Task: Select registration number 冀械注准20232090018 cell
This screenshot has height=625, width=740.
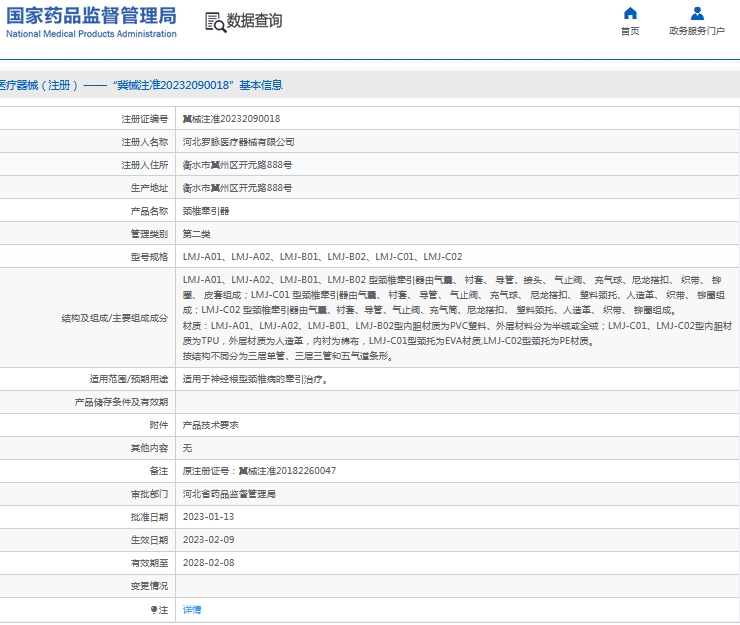Action: (231, 119)
